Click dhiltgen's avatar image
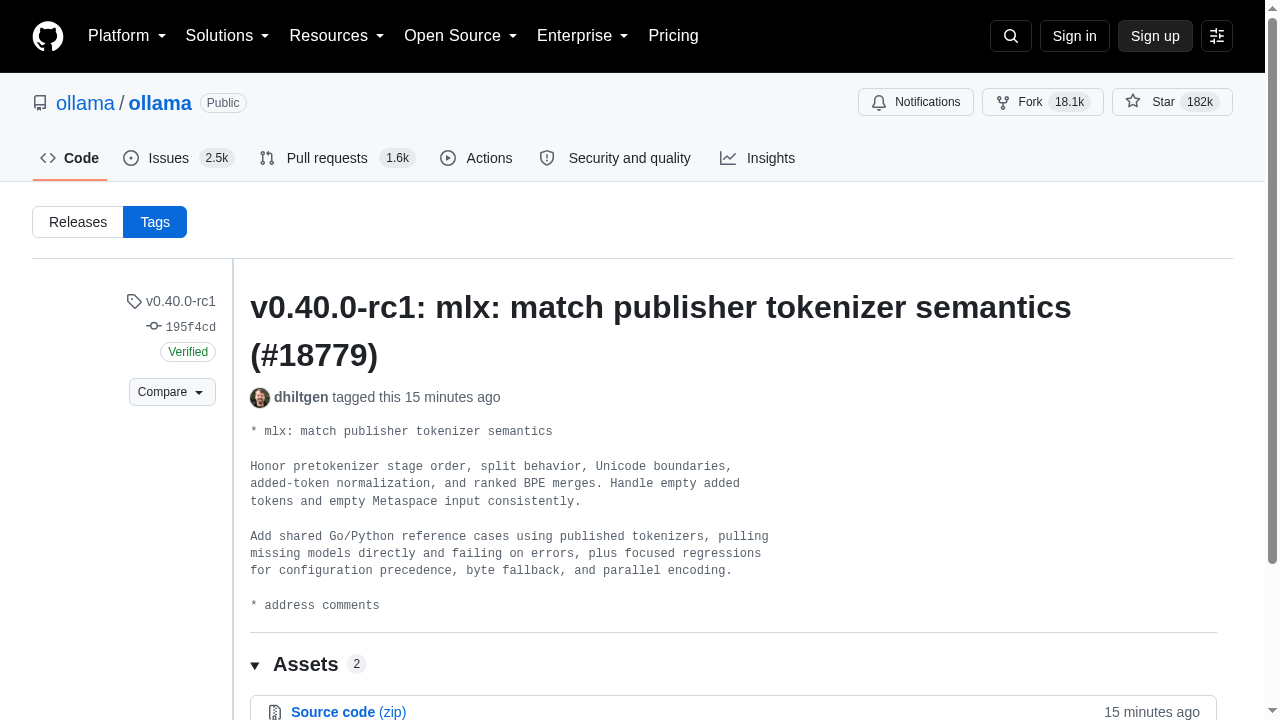Image resolution: width=1280 pixels, height=720 pixels. click(x=260, y=397)
